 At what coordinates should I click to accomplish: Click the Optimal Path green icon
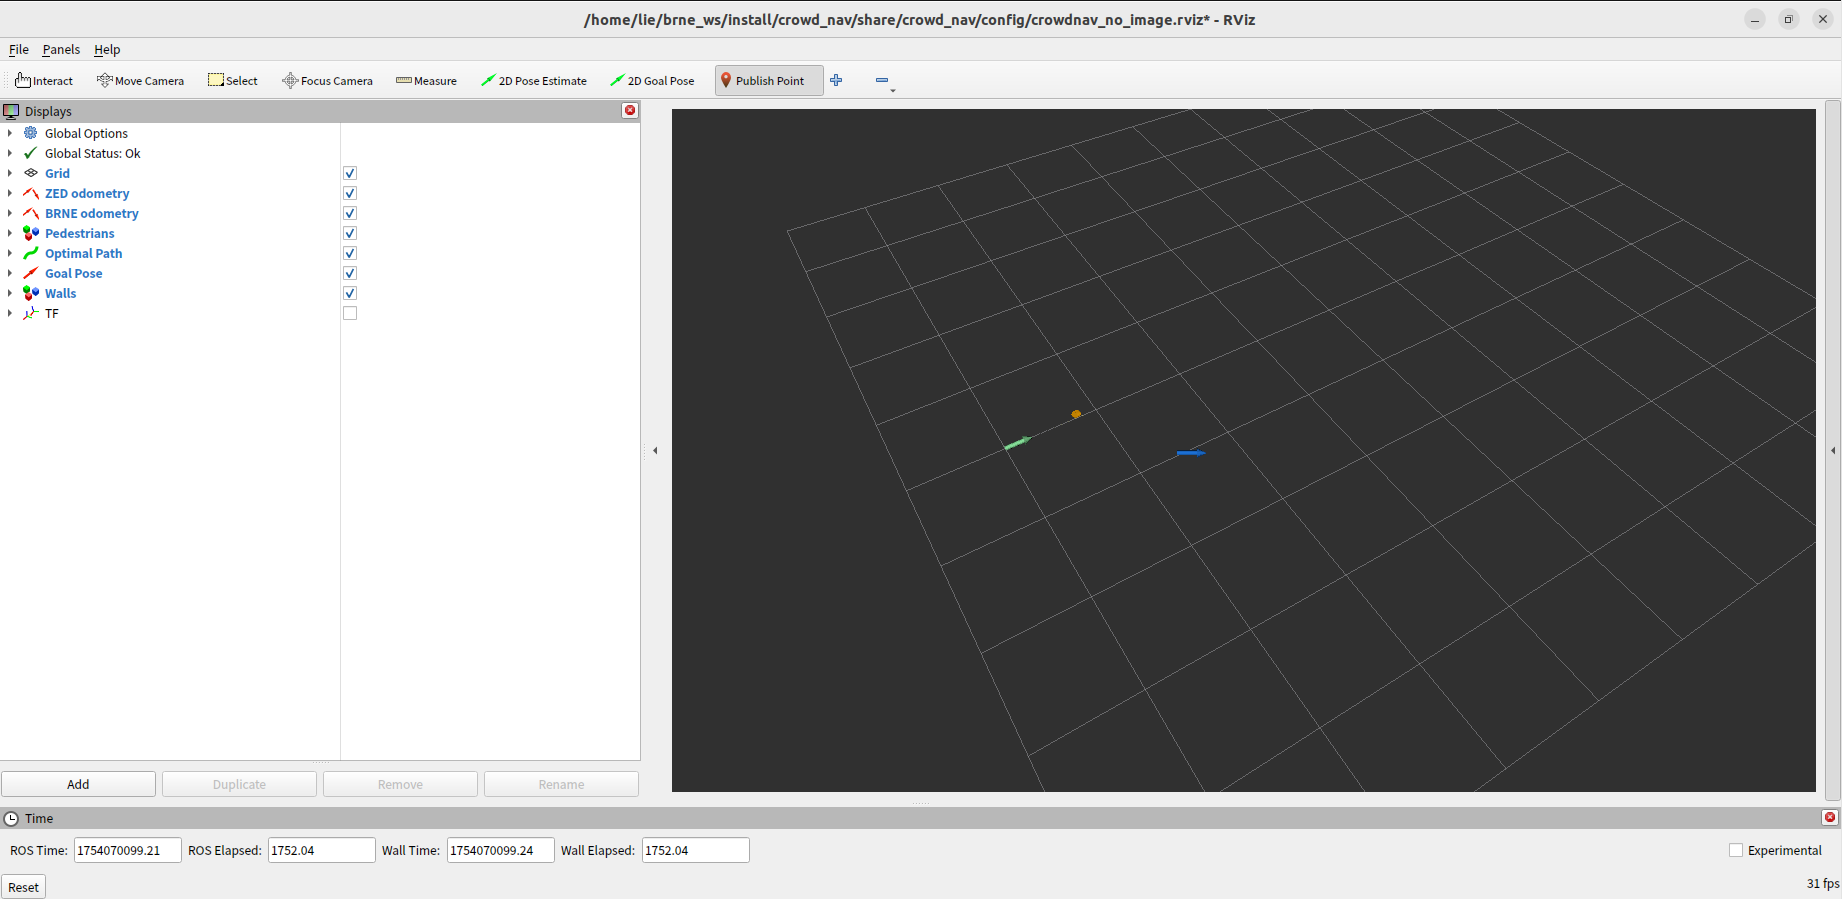coord(31,253)
